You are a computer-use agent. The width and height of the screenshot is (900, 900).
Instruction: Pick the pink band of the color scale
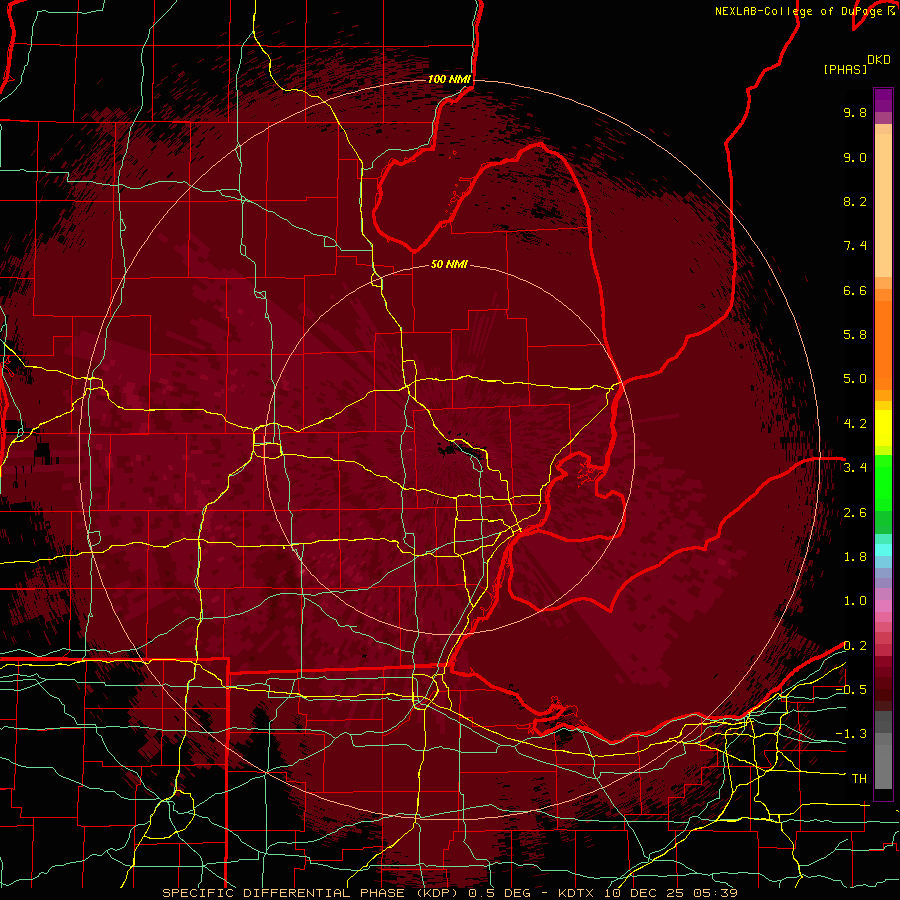point(883,606)
